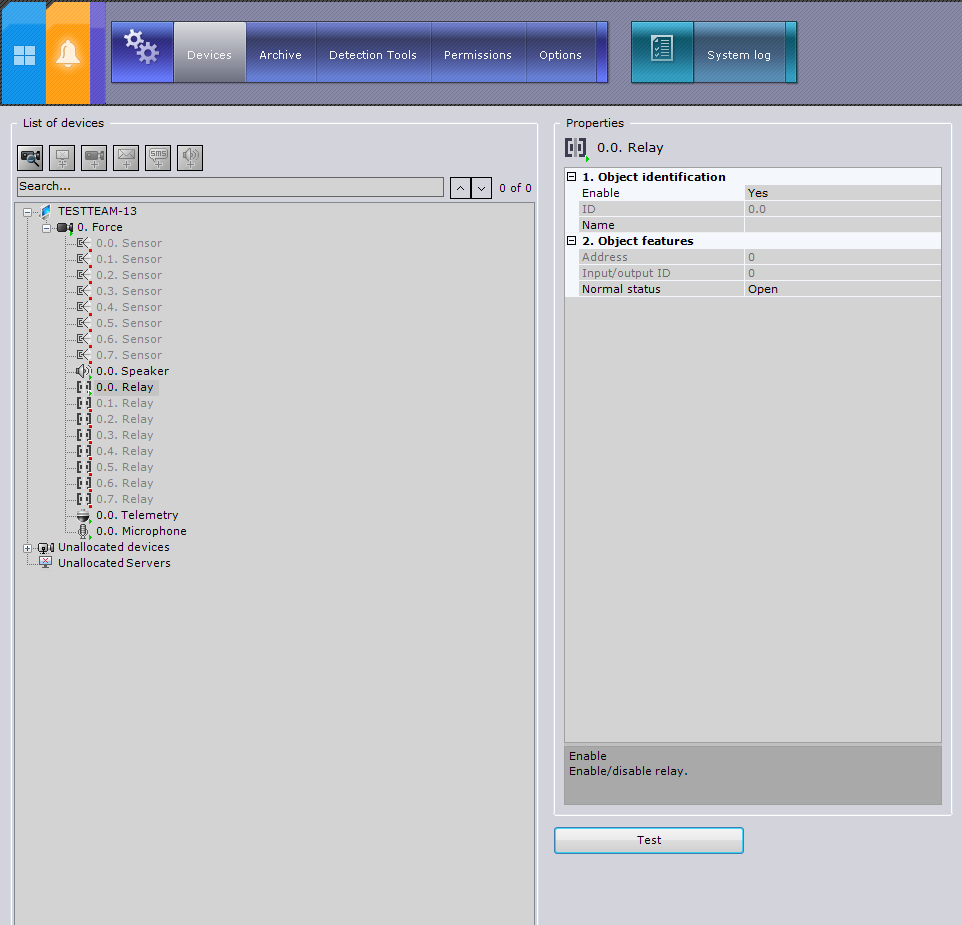Screen dimensions: 962x925
Task: Open the layouts panel with blue grid icon
Action: (x=24, y=55)
